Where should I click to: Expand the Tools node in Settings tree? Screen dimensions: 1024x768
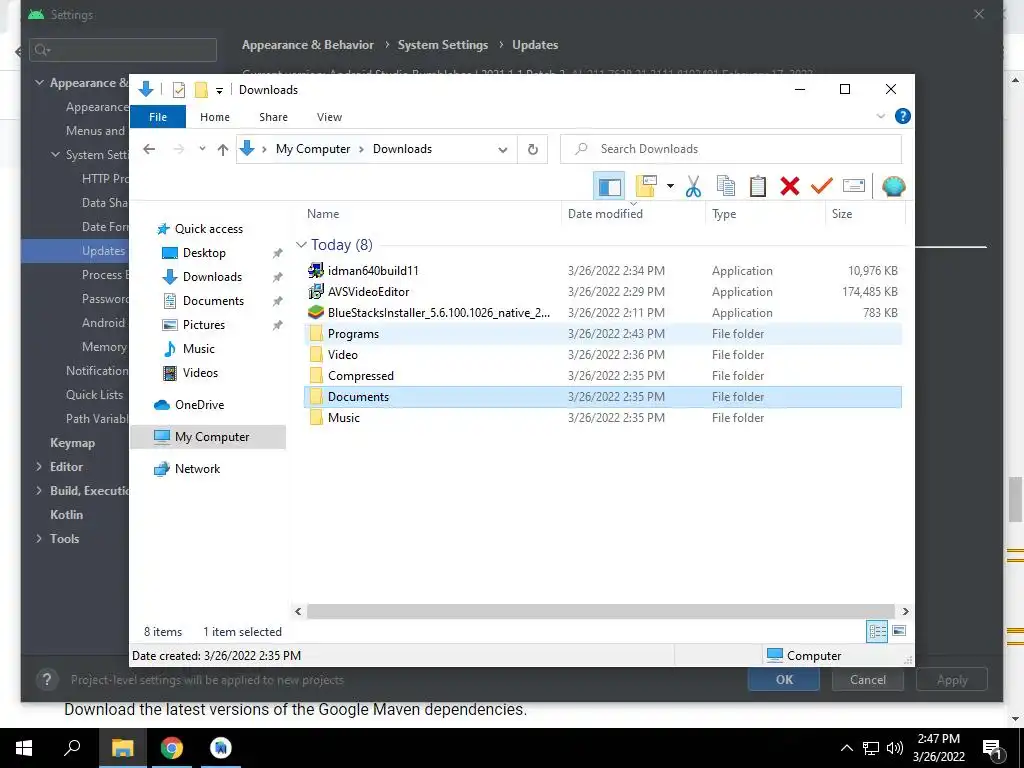pos(39,539)
